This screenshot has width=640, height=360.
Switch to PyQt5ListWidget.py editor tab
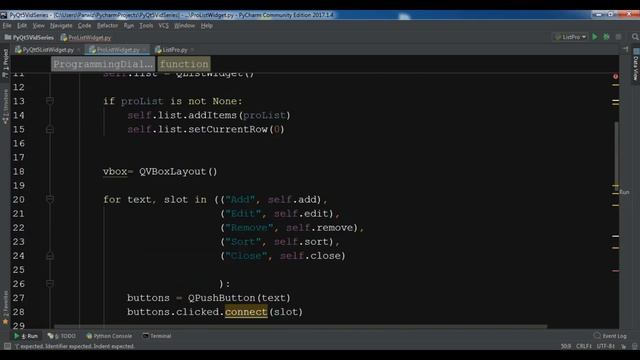point(47,50)
